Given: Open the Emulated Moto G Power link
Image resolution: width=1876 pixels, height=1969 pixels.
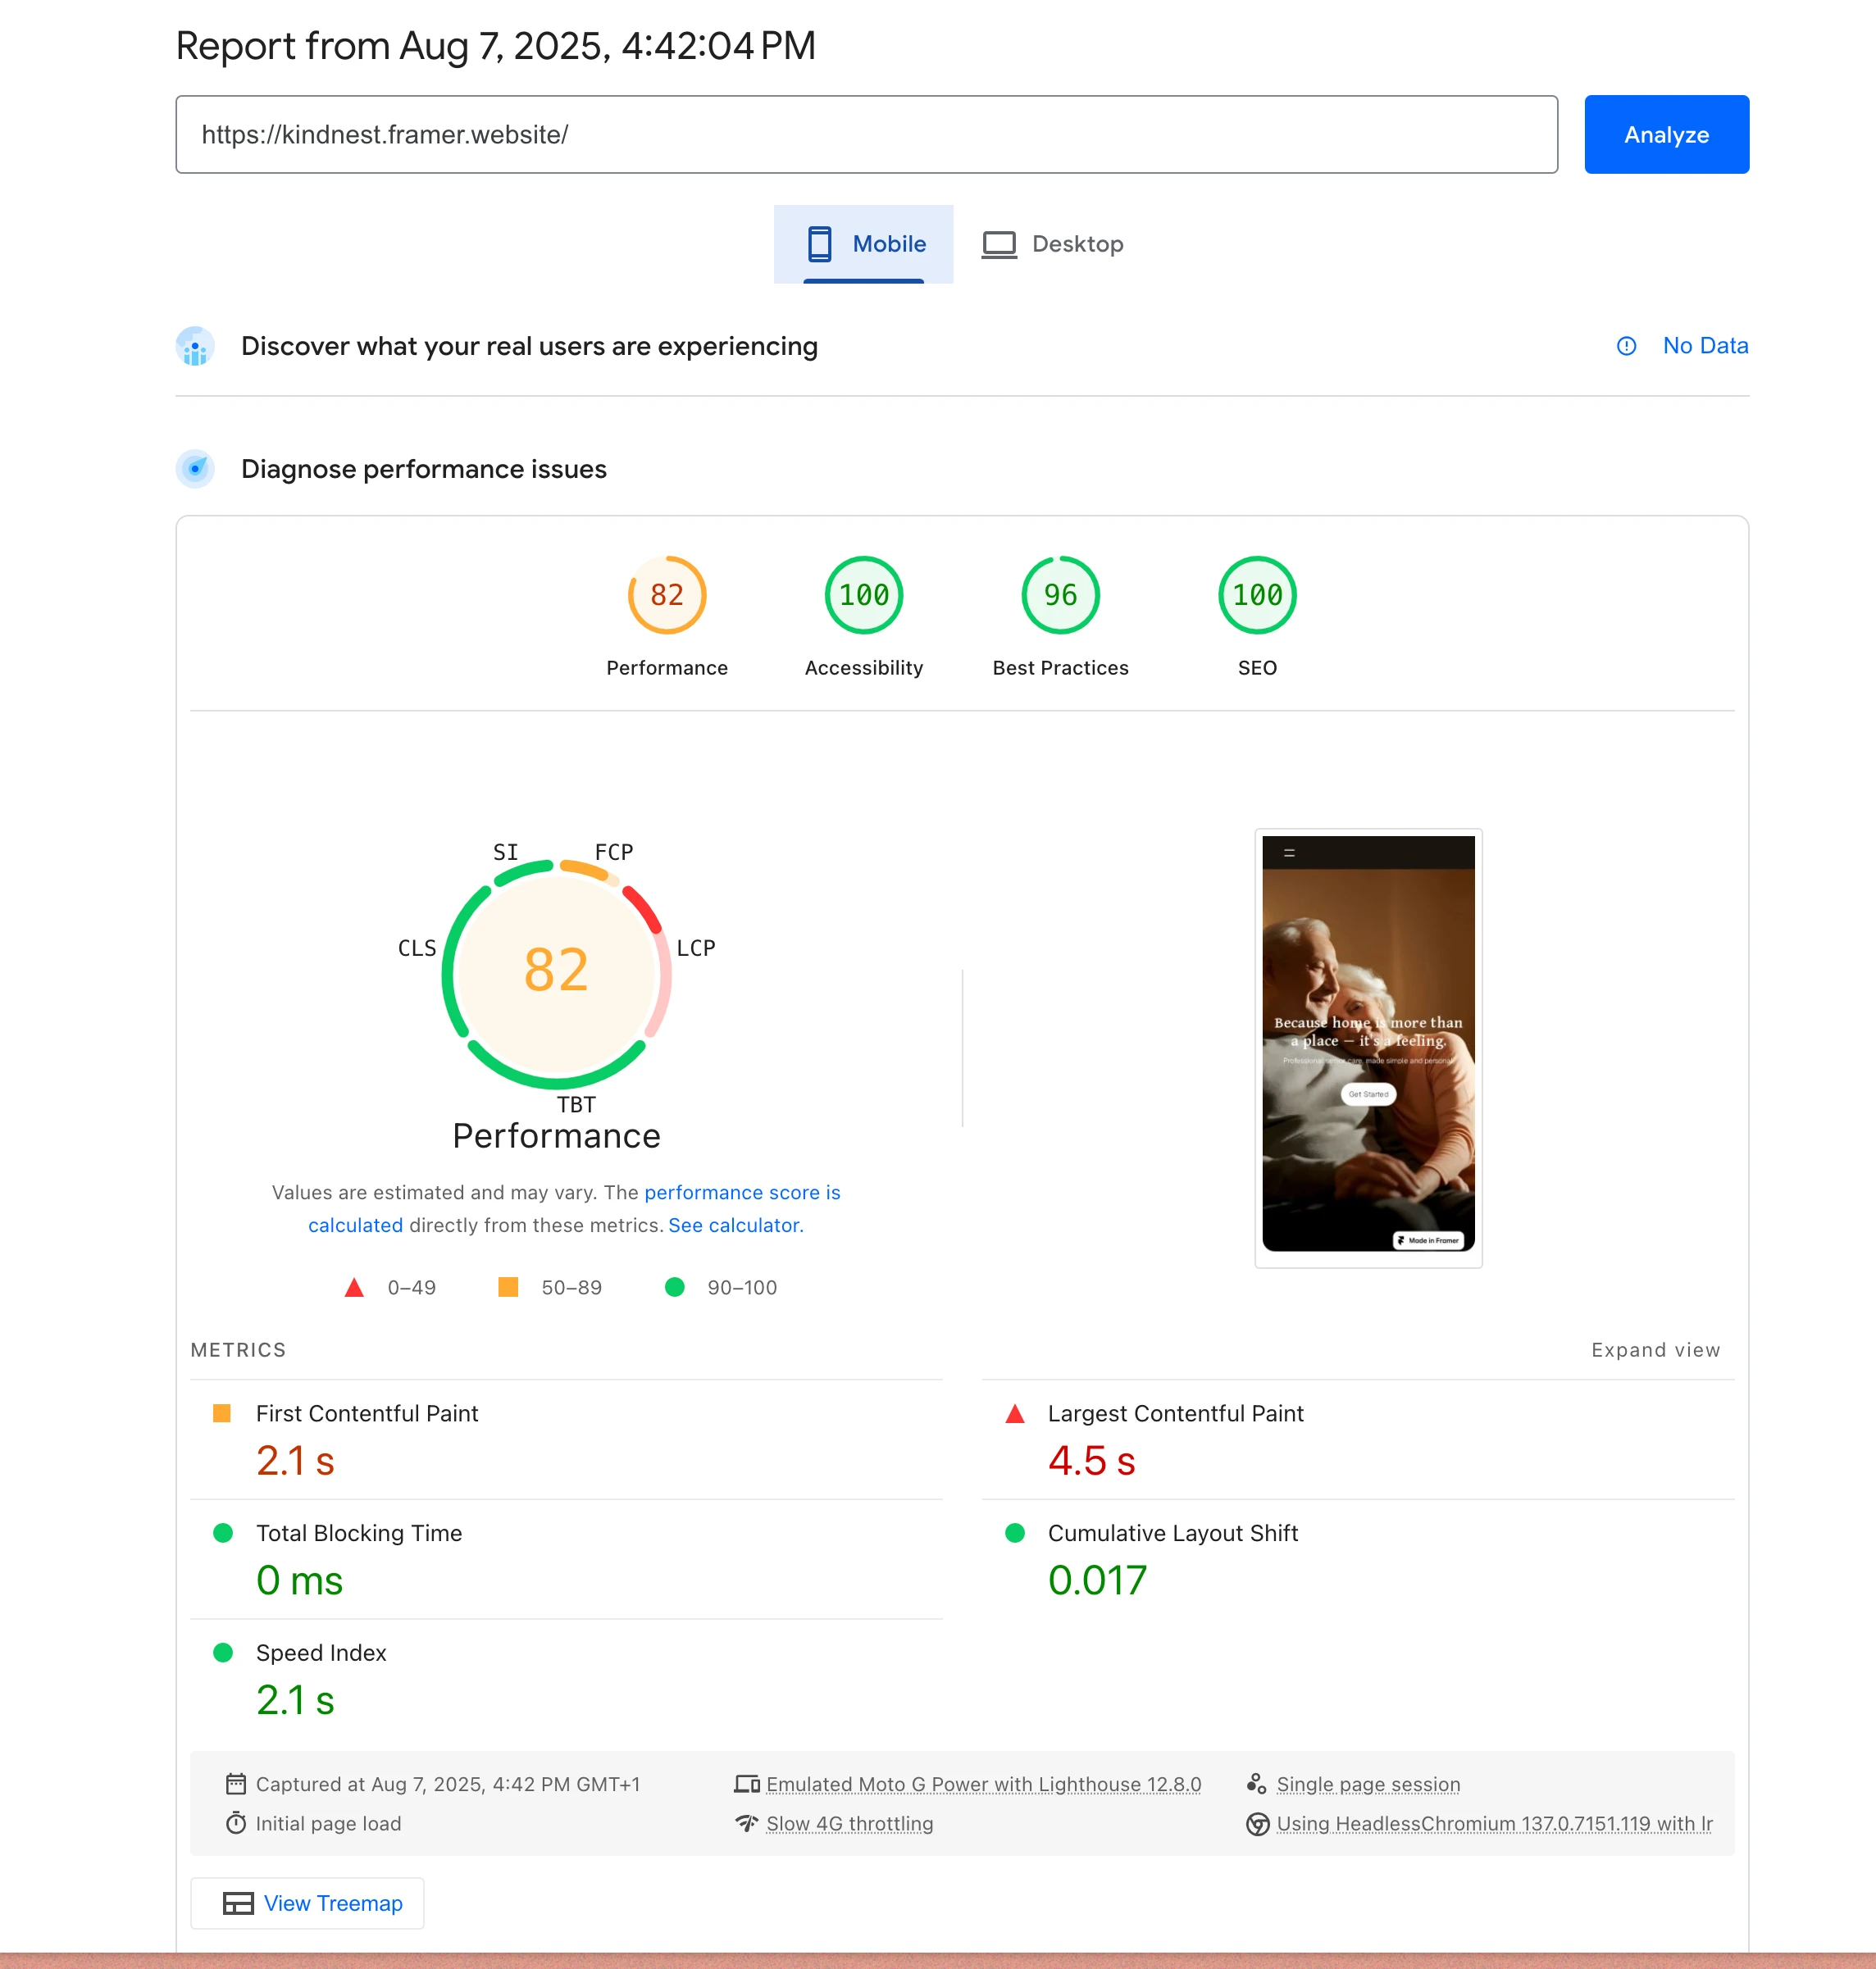Looking at the screenshot, I should pyautogui.click(x=982, y=1784).
